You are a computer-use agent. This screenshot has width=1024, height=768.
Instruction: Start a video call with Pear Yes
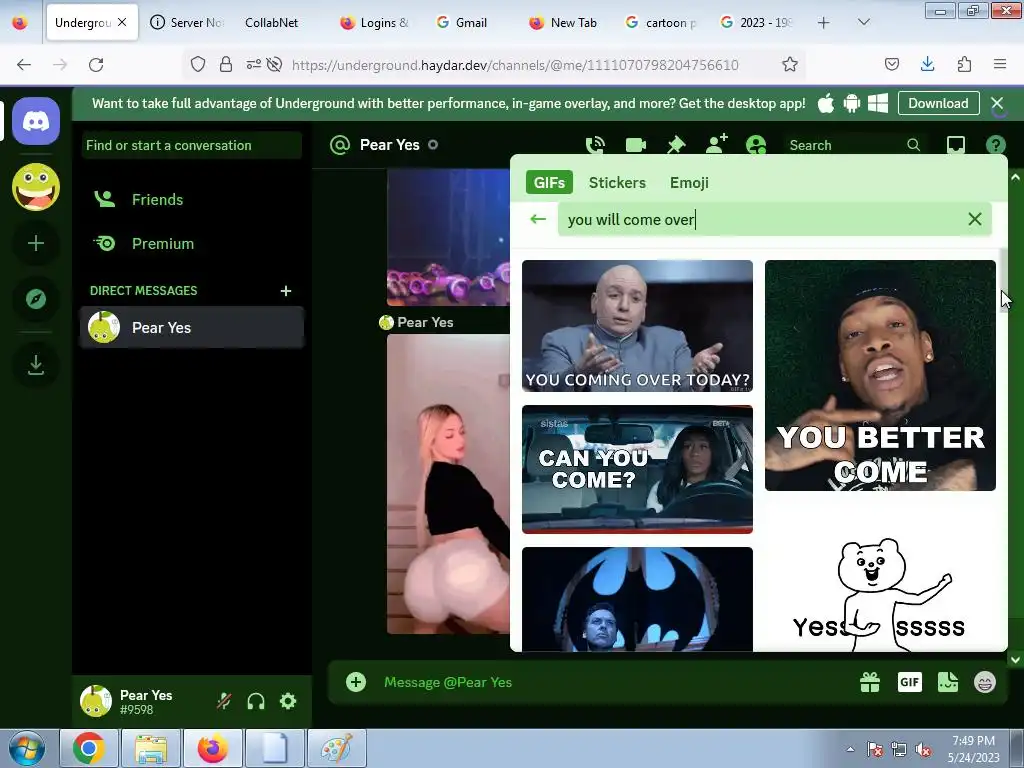click(635, 145)
